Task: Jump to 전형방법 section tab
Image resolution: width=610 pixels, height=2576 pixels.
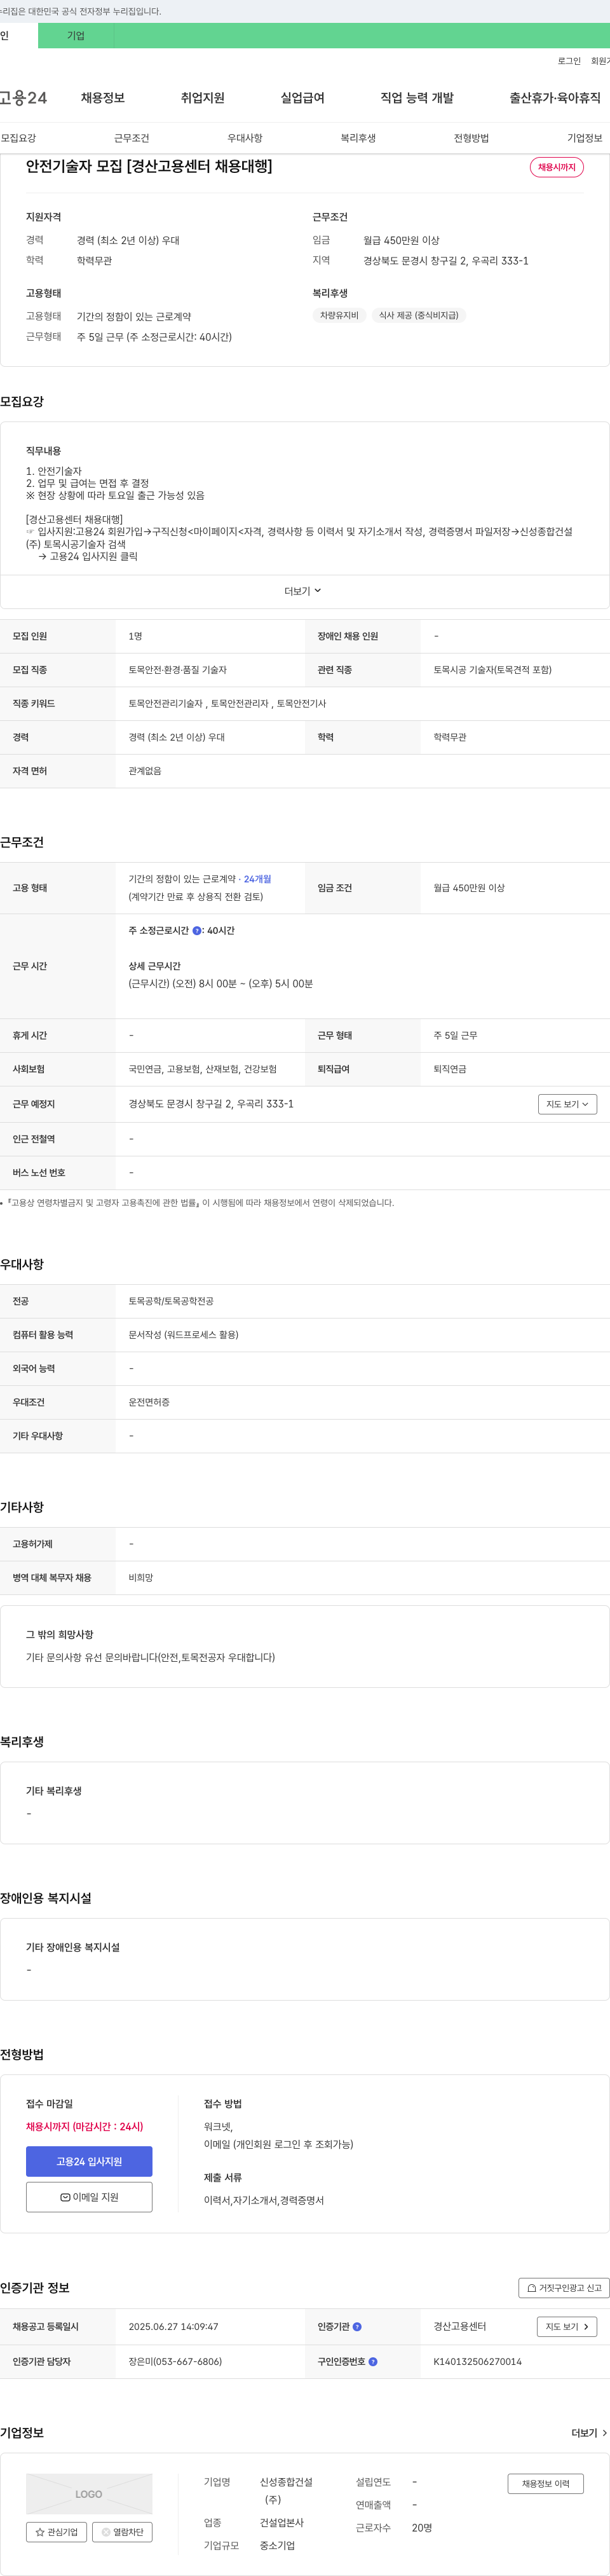Action: click(471, 138)
